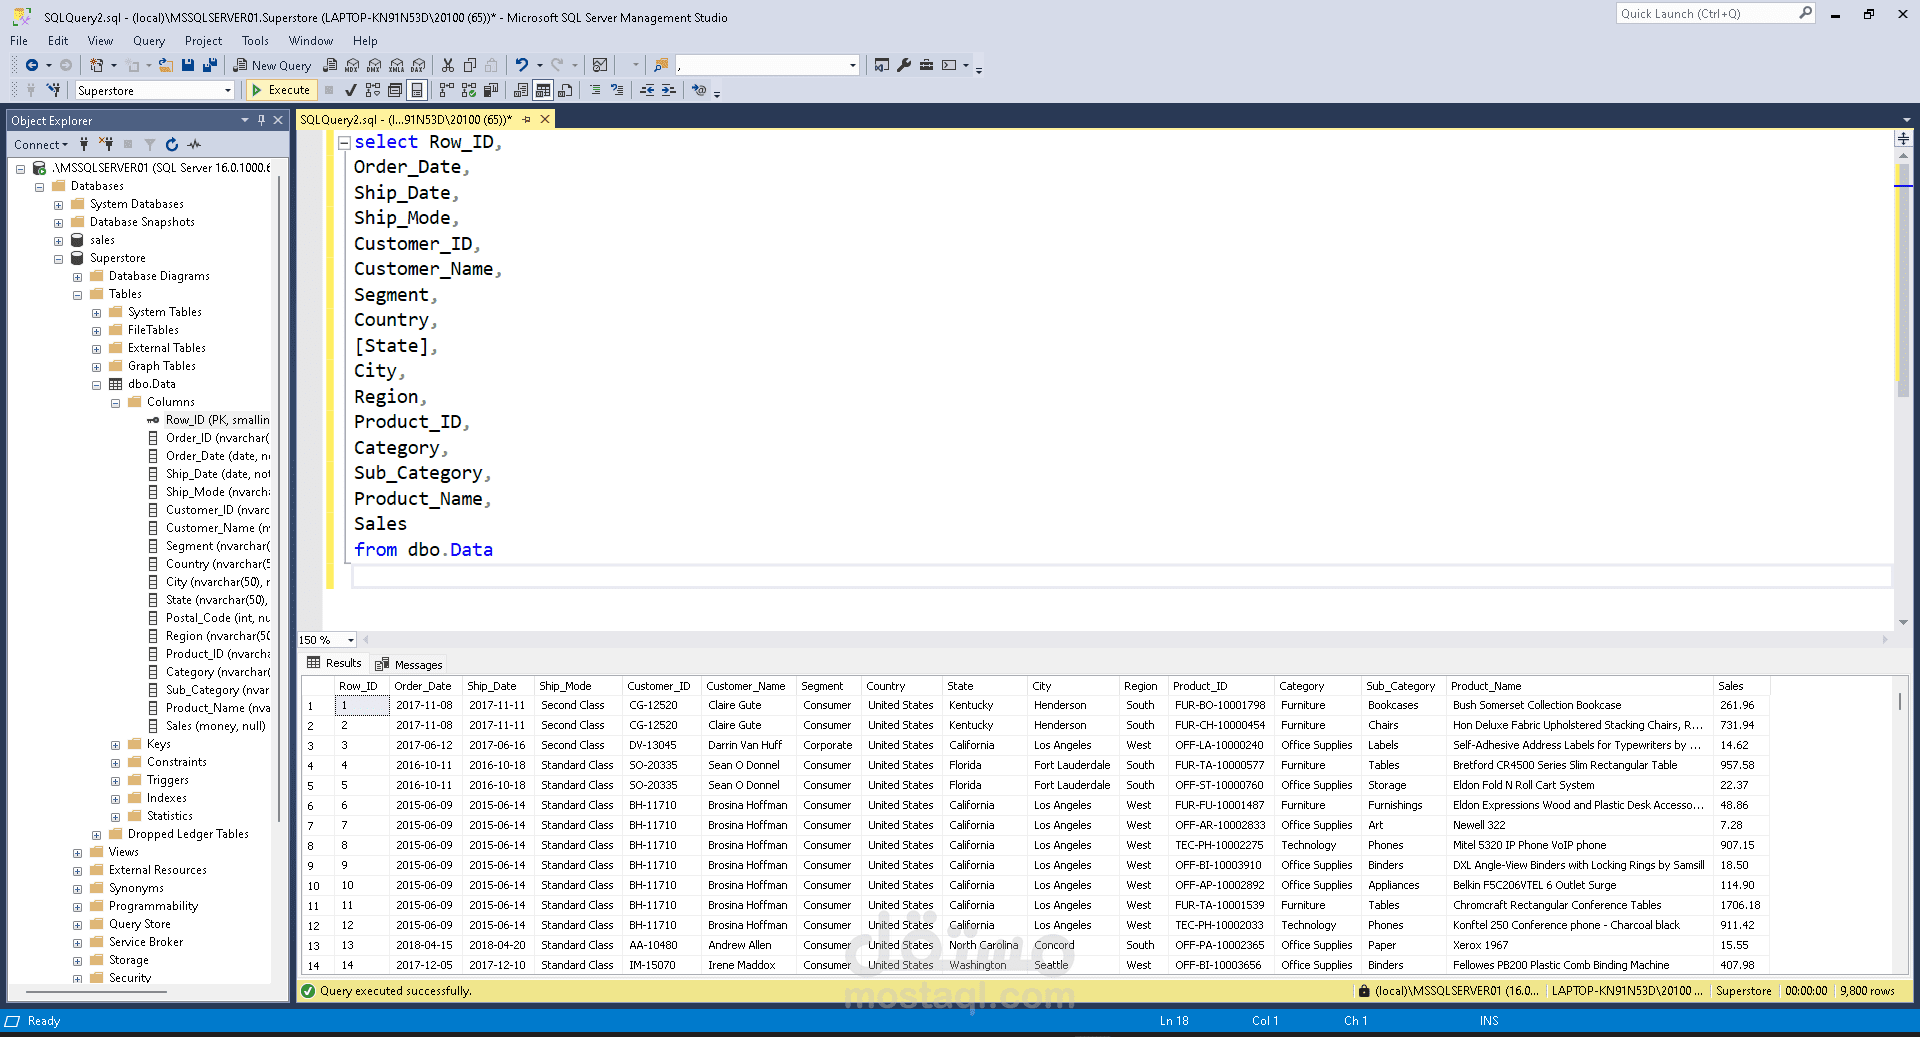The width and height of the screenshot is (1920, 1037).
Task: Open a DMX query using the DMX icon
Action: coord(374,65)
